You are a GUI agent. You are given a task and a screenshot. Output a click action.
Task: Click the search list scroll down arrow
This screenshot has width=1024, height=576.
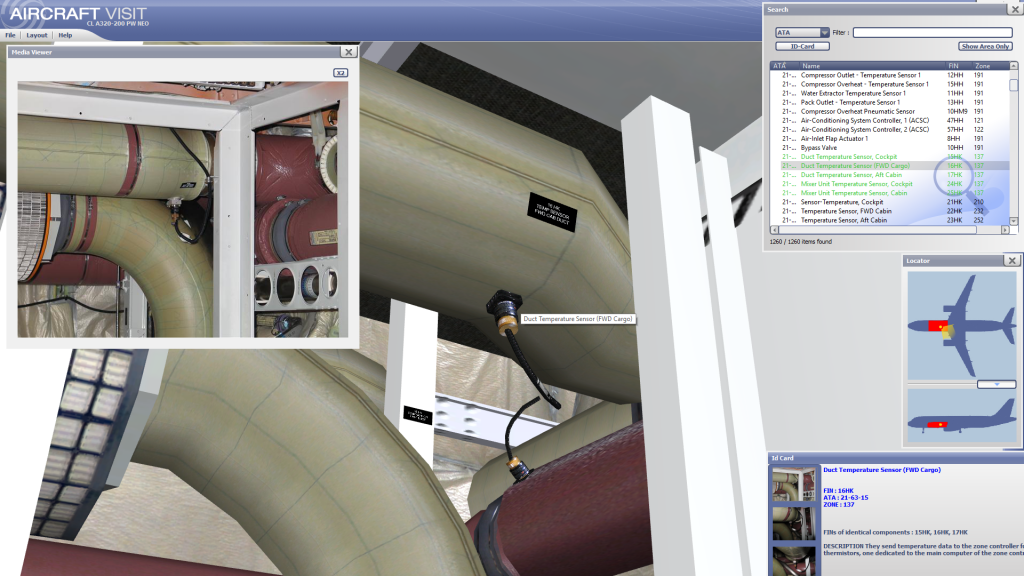pyautogui.click(x=1014, y=221)
